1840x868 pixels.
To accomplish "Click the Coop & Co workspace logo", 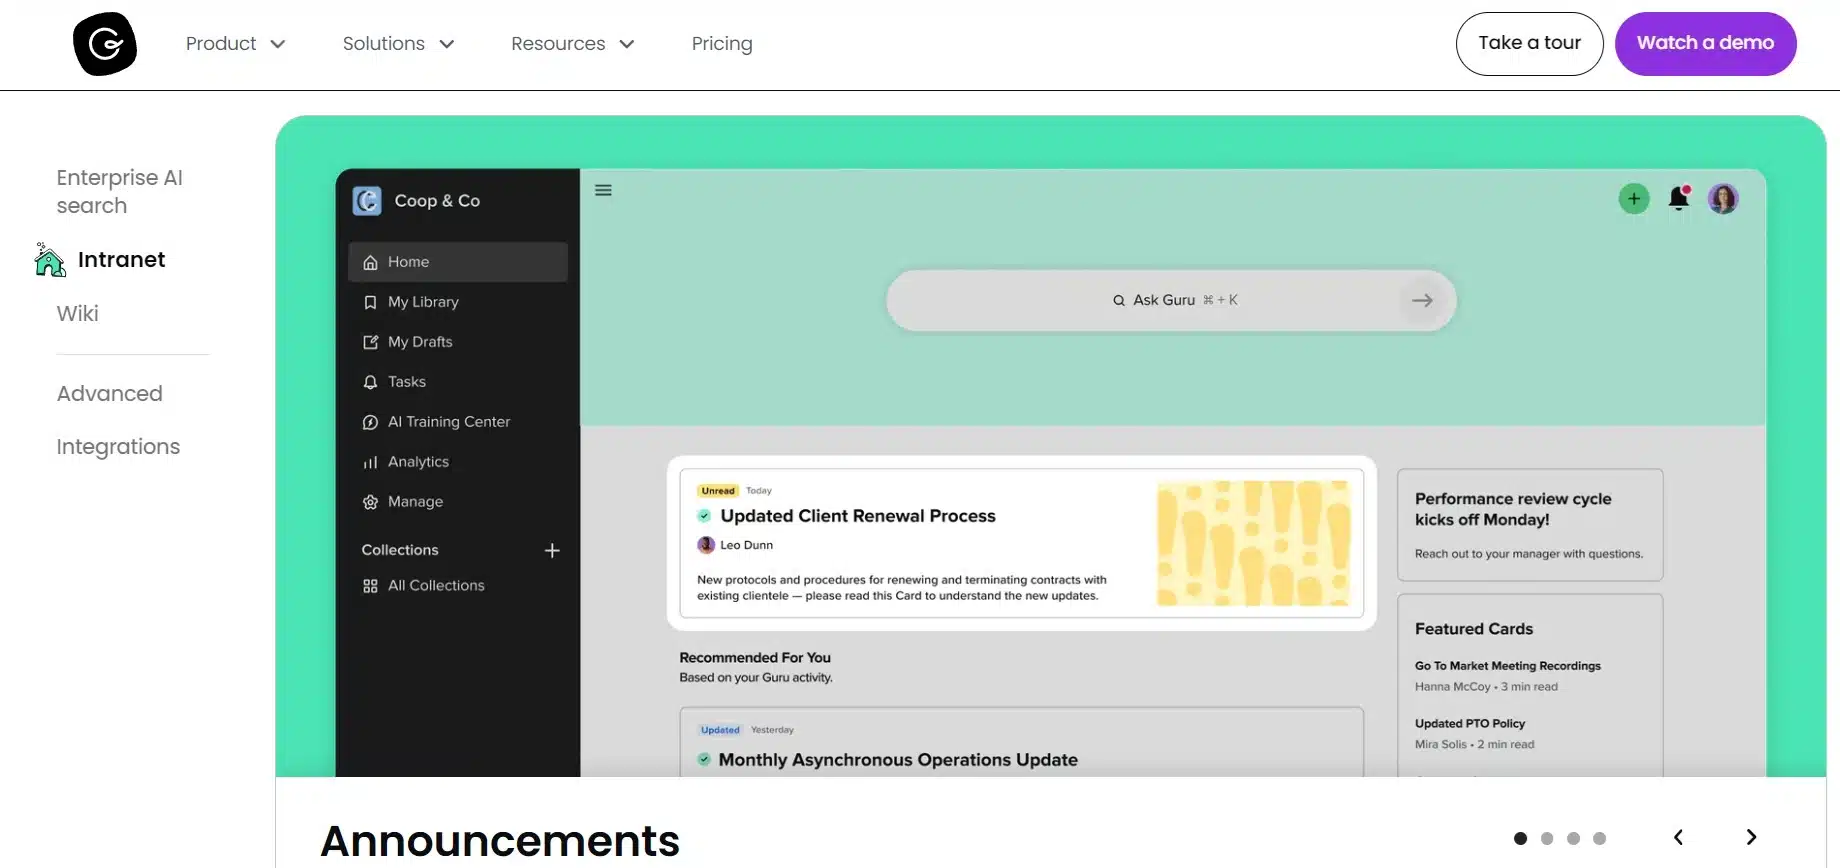I will (x=367, y=201).
